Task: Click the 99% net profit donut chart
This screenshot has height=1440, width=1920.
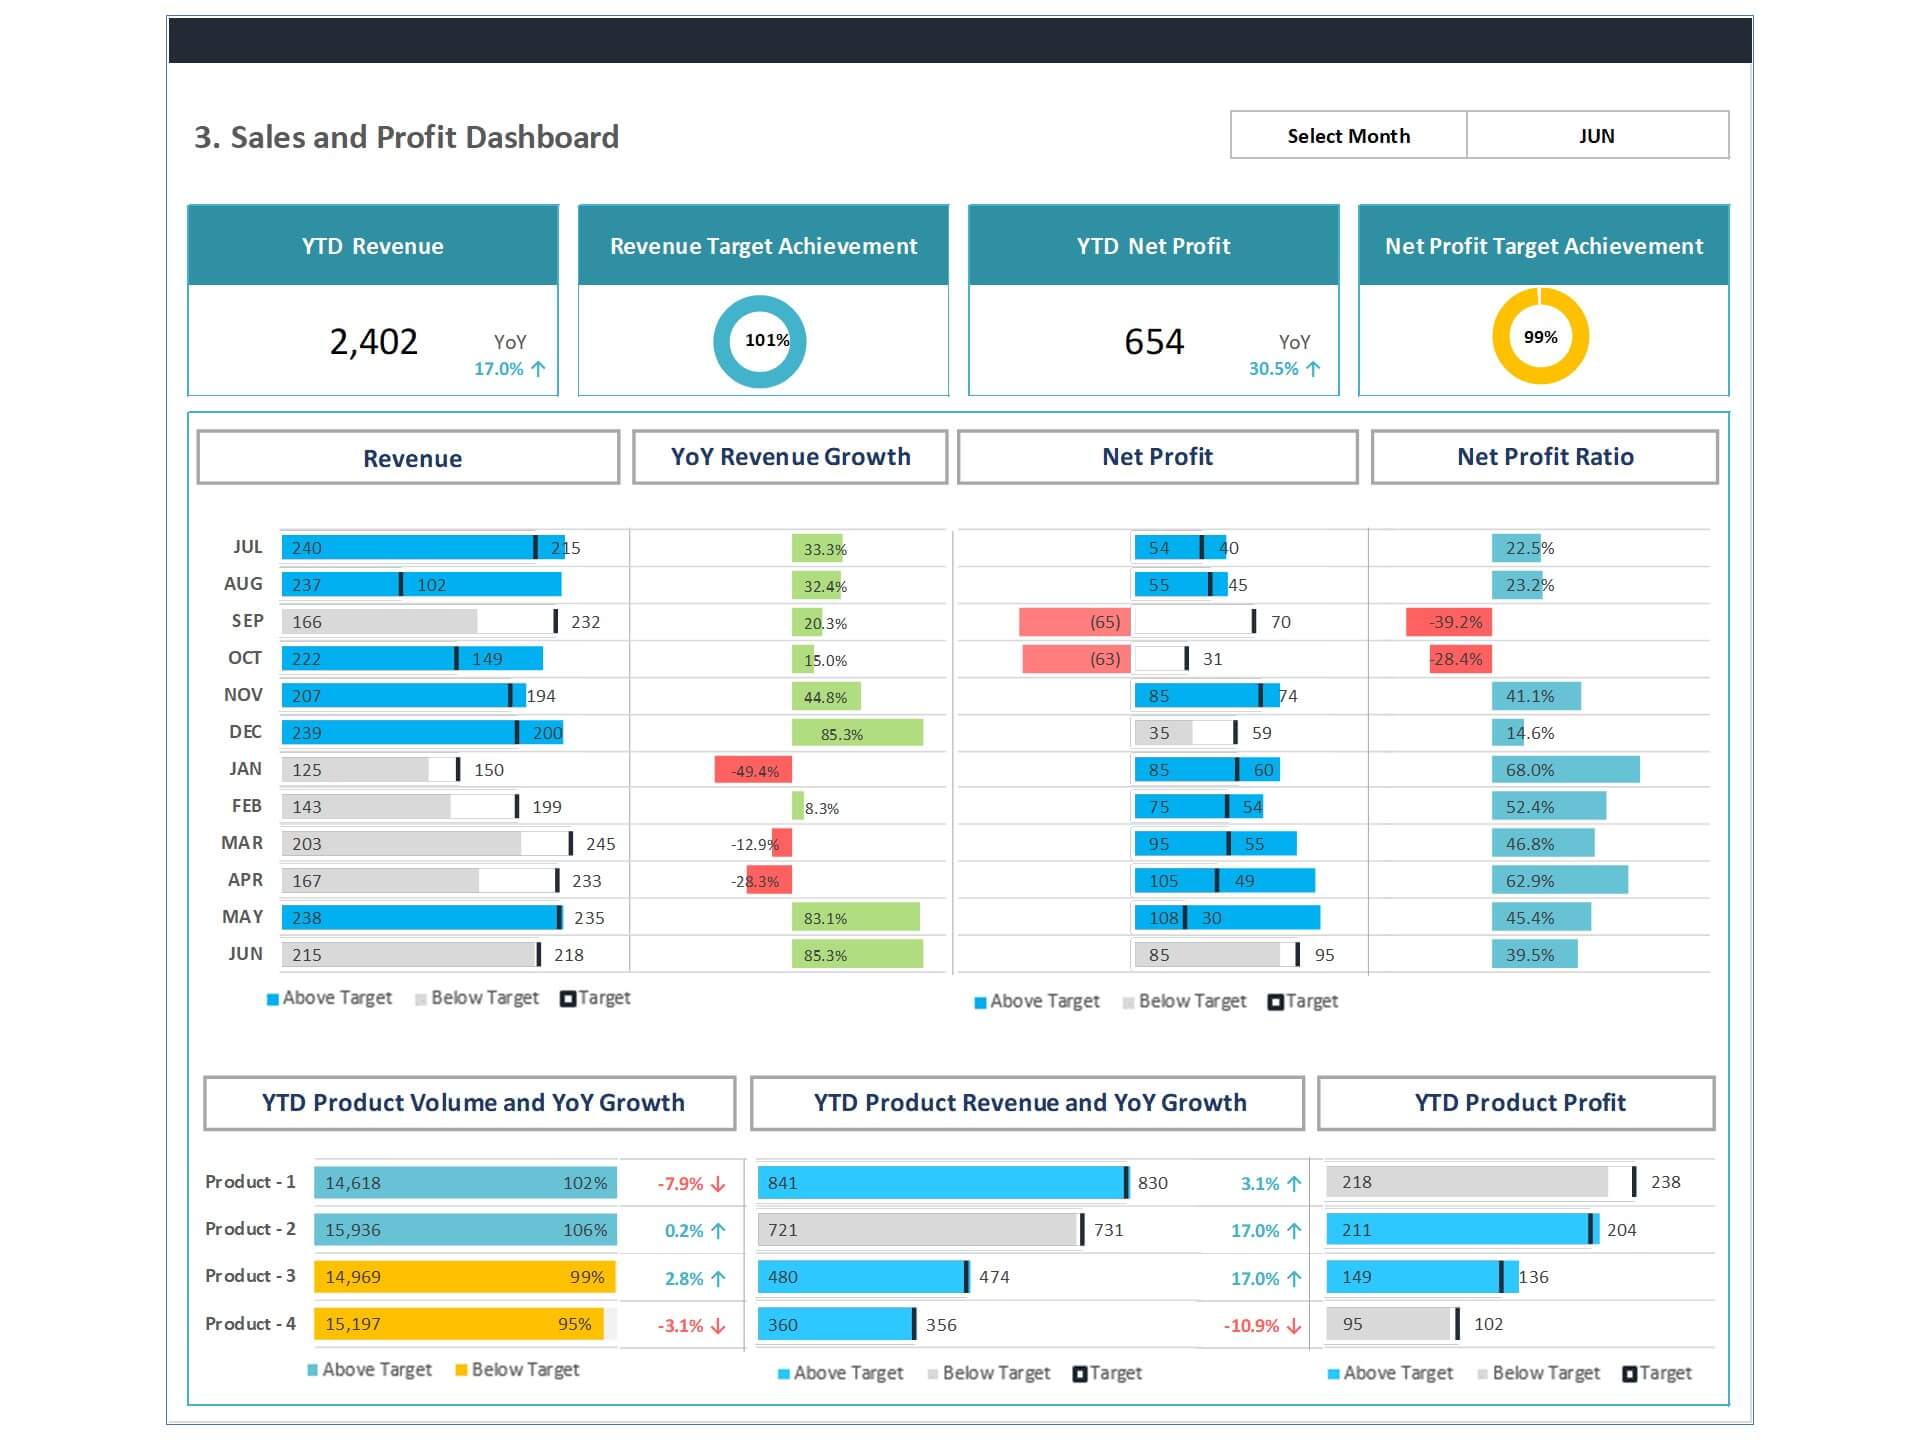Action: 1540,337
